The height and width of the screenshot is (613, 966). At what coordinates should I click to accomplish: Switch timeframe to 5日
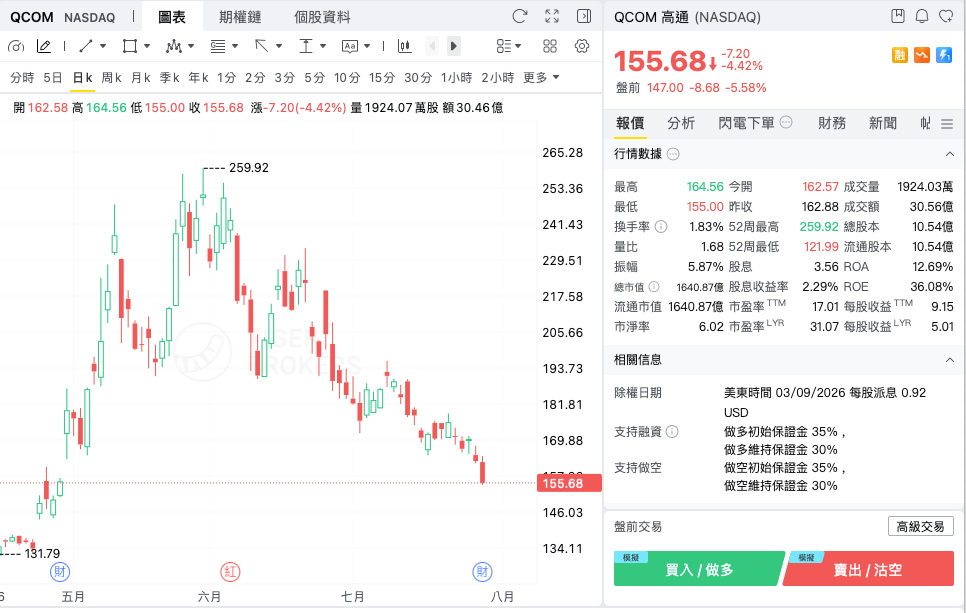click(53, 78)
